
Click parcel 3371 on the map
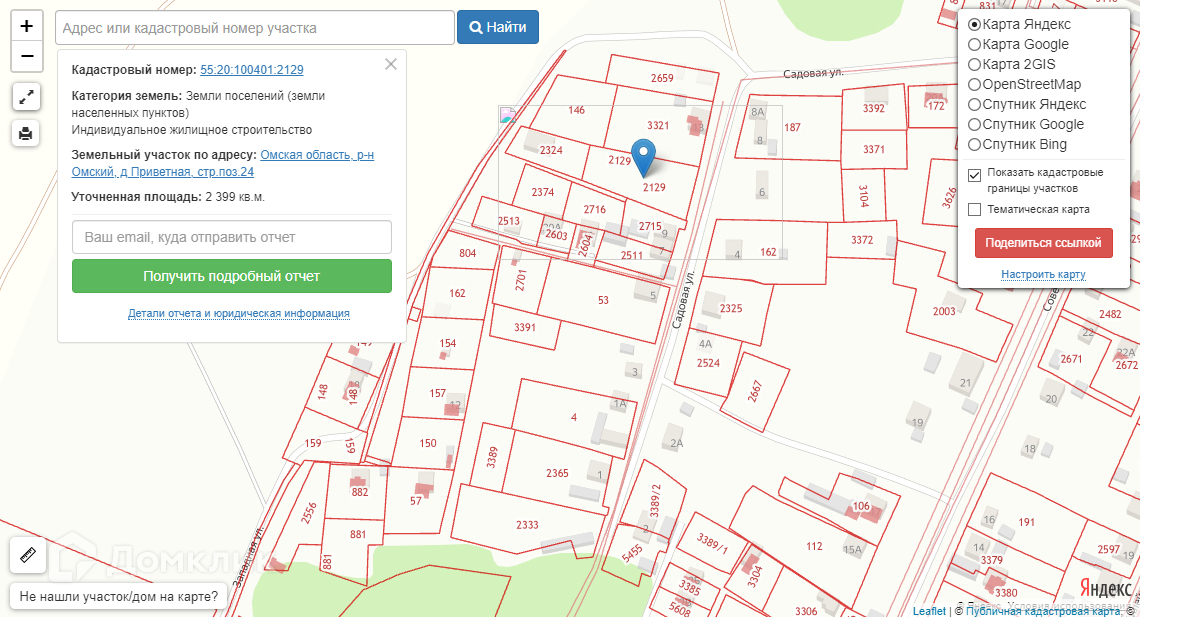pos(874,149)
